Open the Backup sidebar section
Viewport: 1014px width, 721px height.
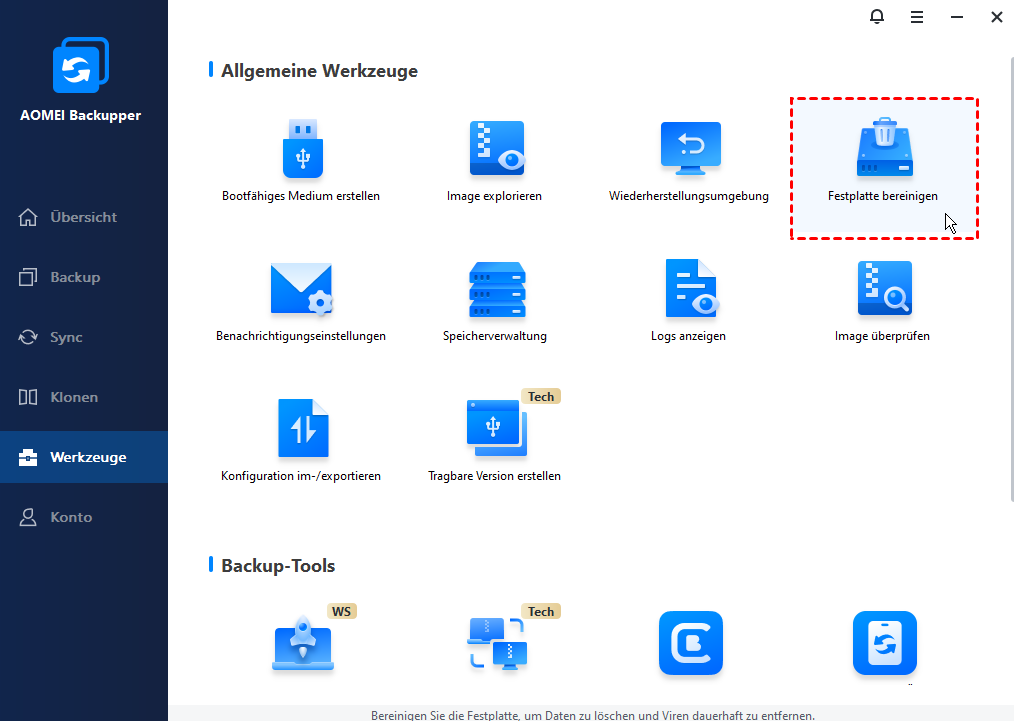[84, 277]
